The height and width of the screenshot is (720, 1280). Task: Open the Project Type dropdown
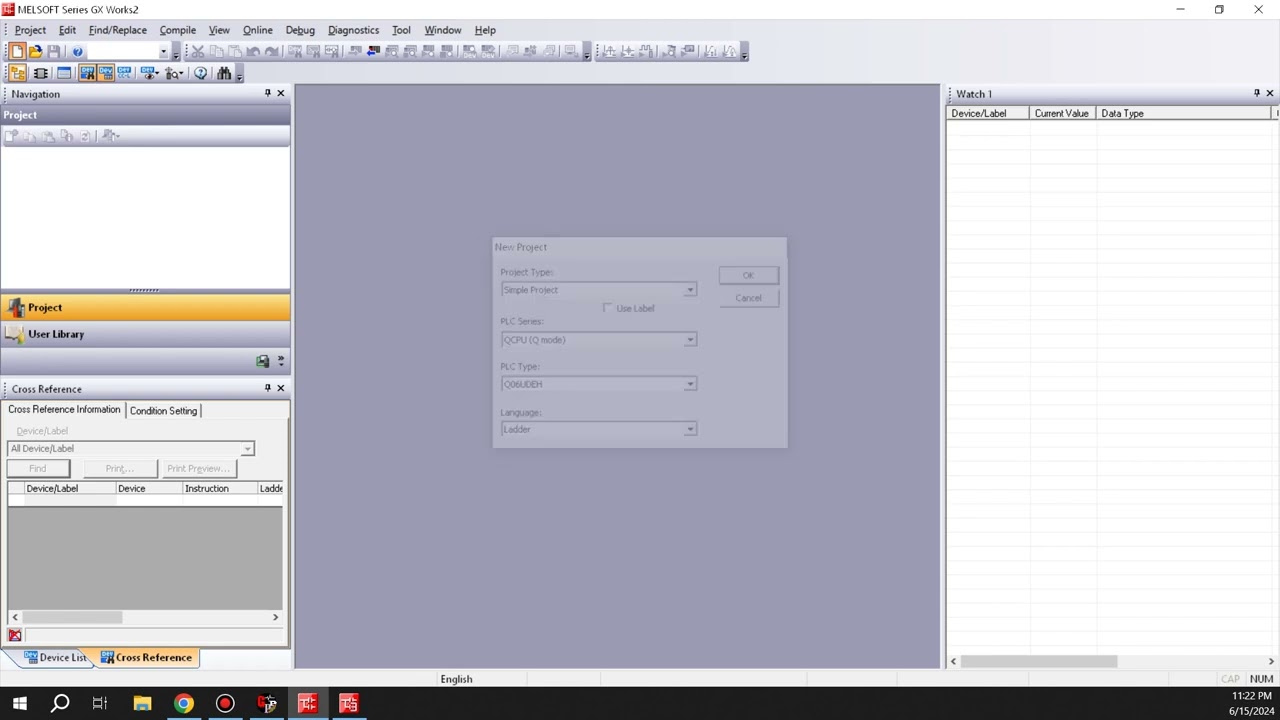(689, 290)
